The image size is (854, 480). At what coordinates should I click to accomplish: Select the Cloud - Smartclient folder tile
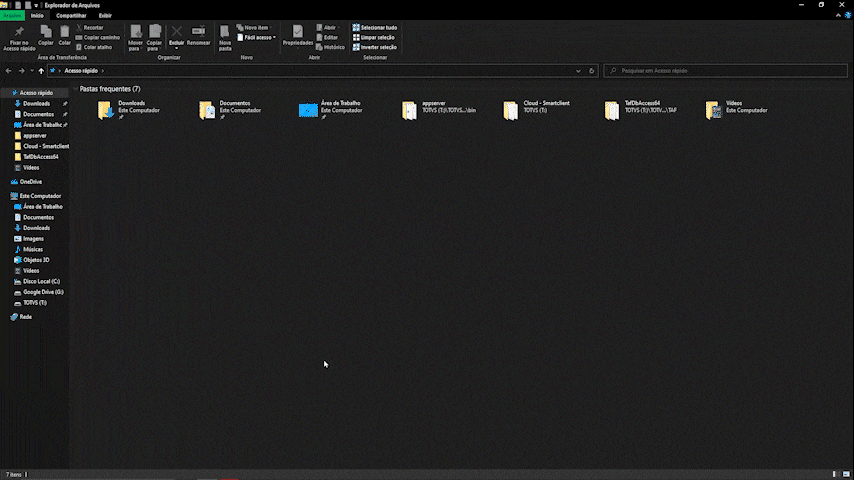coord(536,109)
